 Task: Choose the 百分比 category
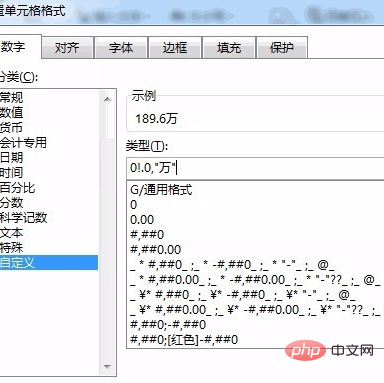pyautogui.click(x=49, y=188)
